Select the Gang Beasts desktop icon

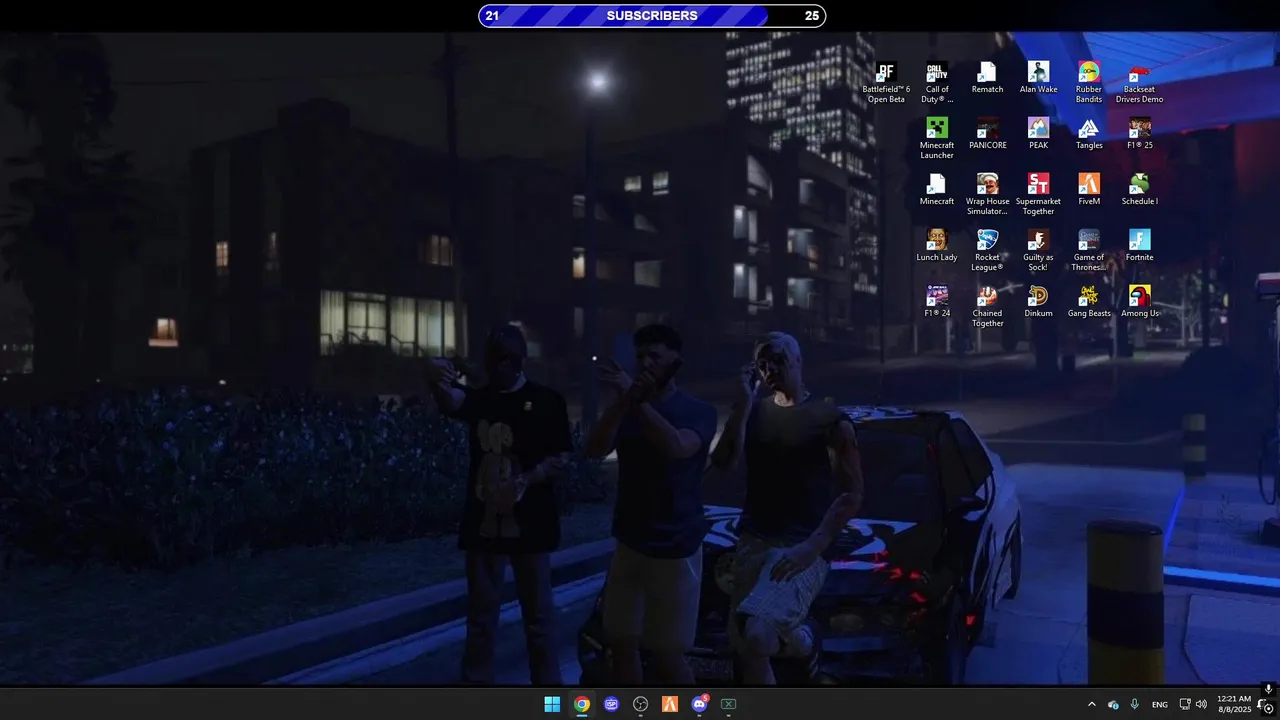point(1089,303)
